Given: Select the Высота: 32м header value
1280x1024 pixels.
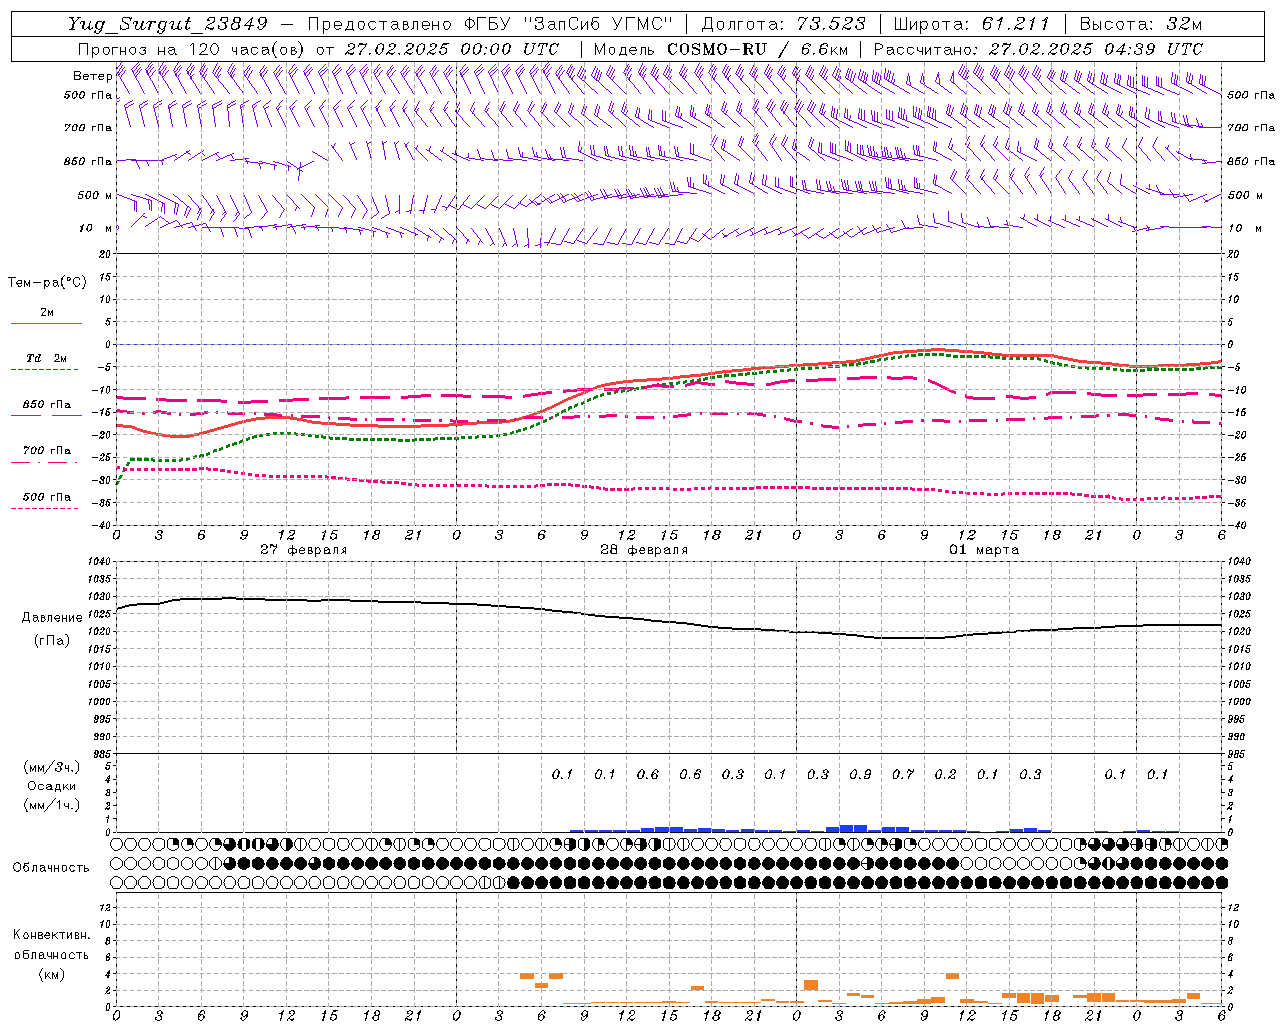Looking at the screenshot, I should [1141, 24].
